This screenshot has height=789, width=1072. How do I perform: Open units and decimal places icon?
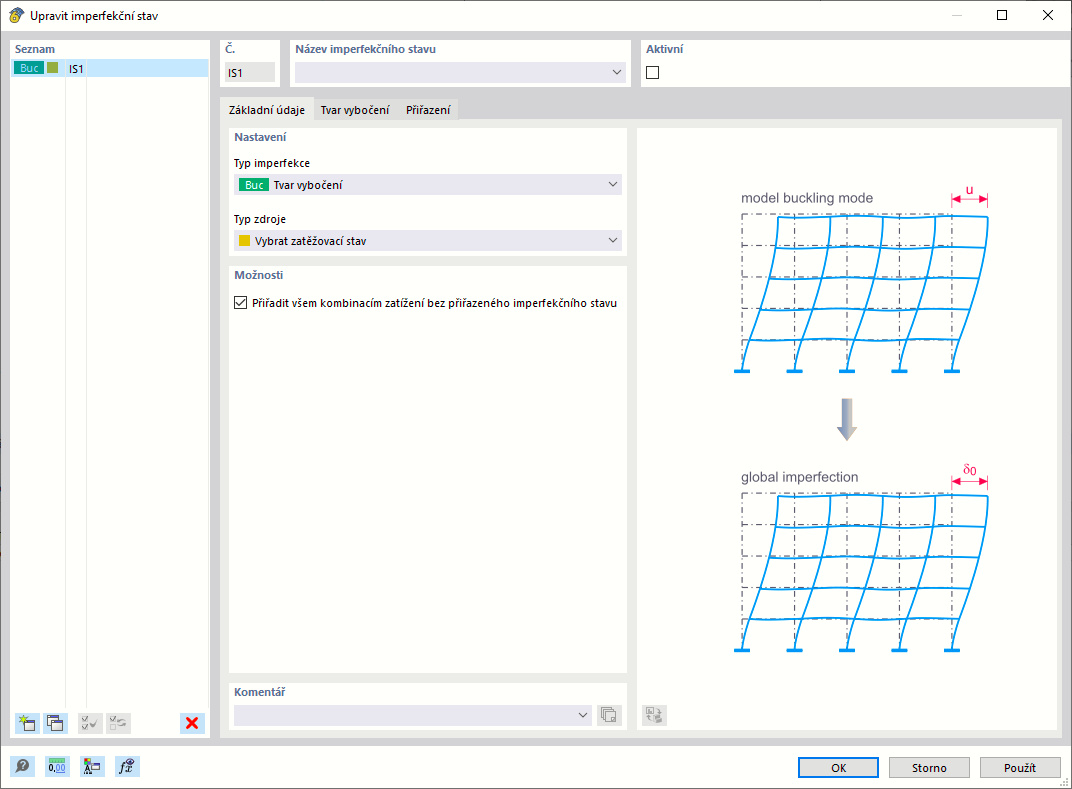click(x=57, y=766)
